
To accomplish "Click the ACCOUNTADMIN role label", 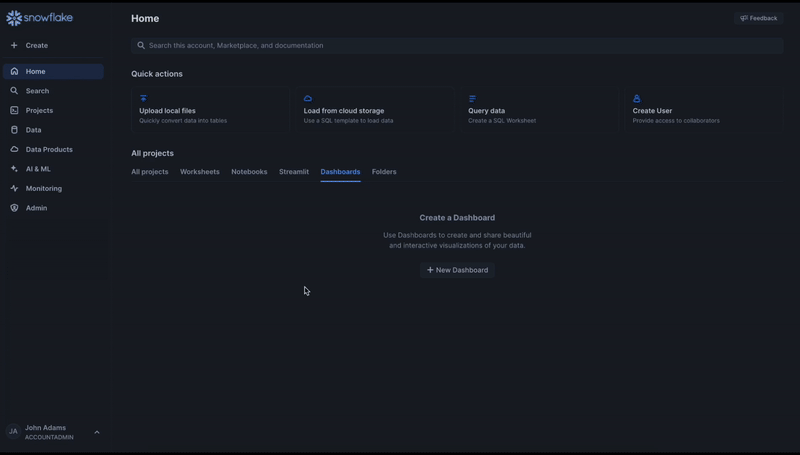I will (49, 438).
